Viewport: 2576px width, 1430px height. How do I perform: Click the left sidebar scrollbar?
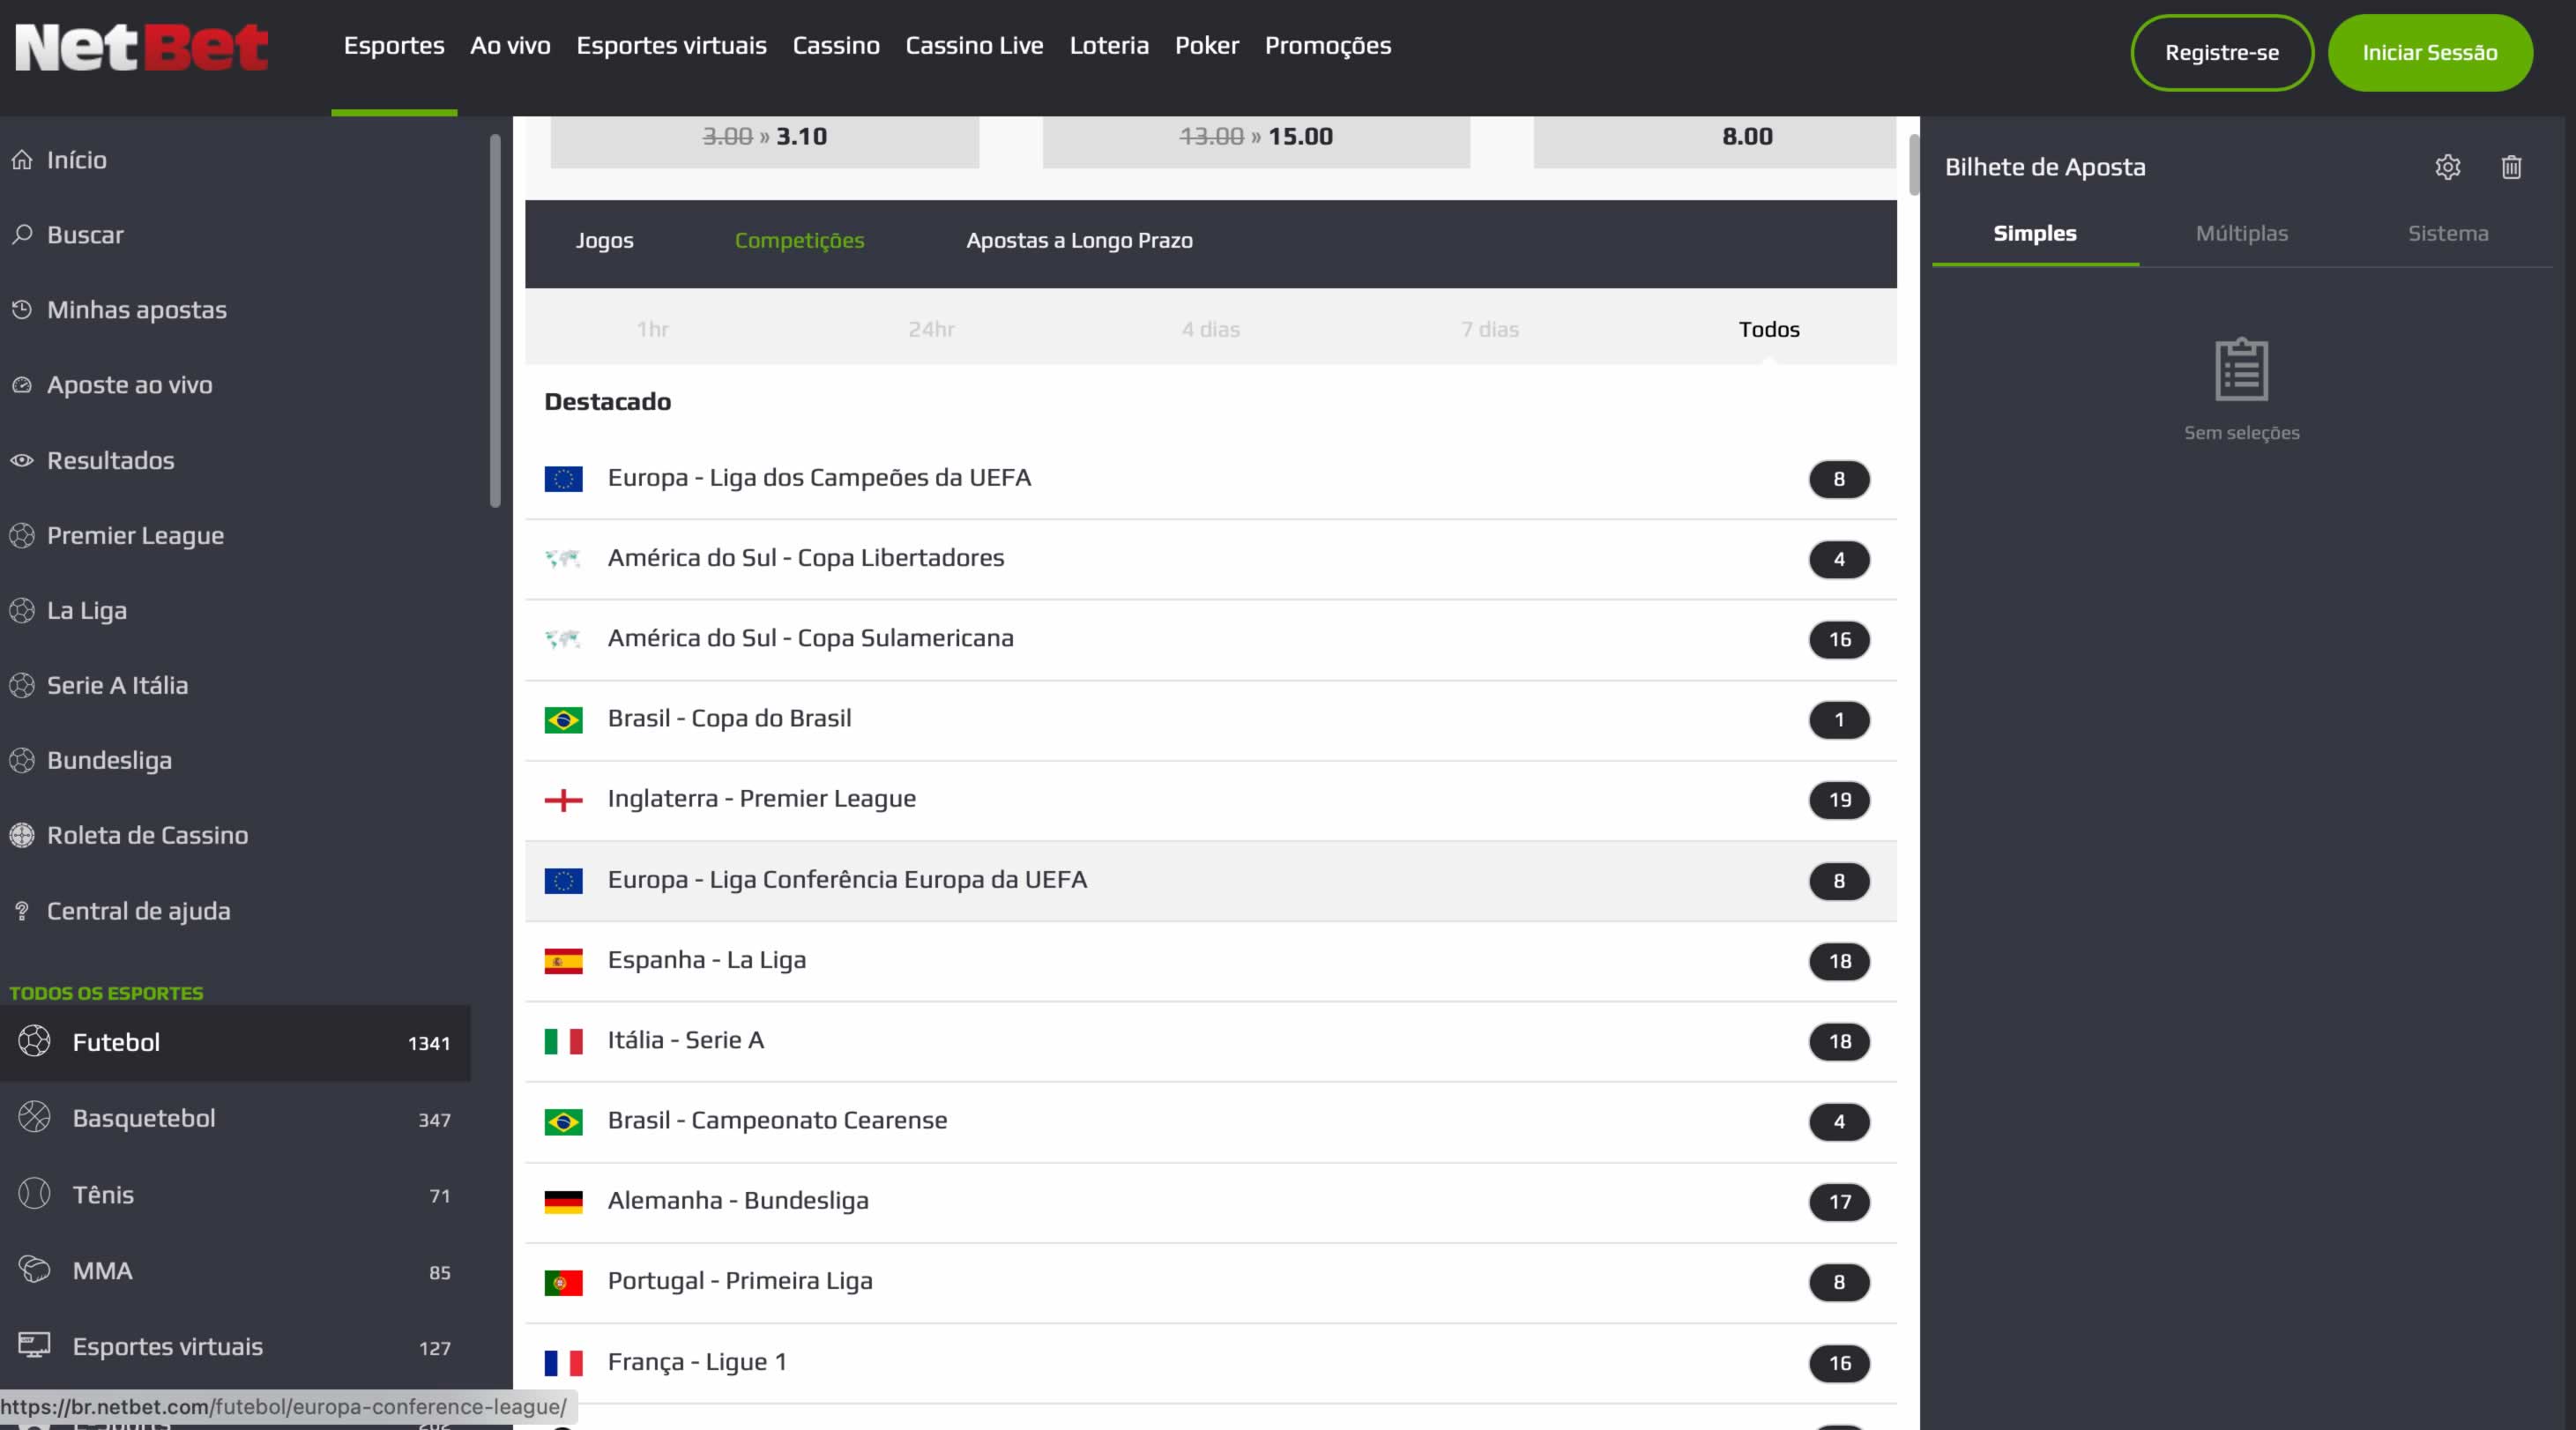(494, 320)
